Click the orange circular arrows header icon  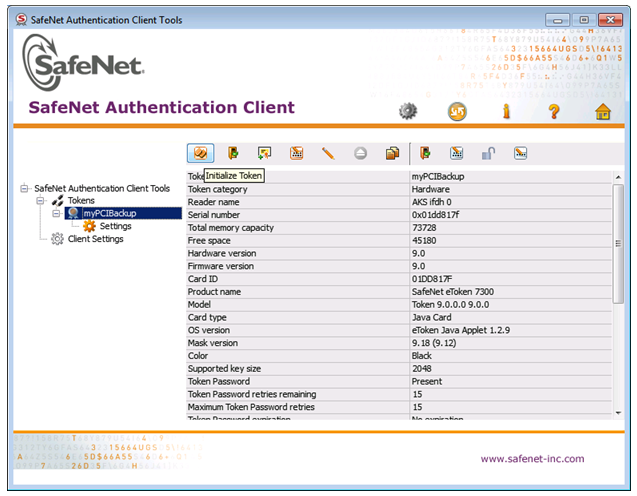tap(457, 111)
